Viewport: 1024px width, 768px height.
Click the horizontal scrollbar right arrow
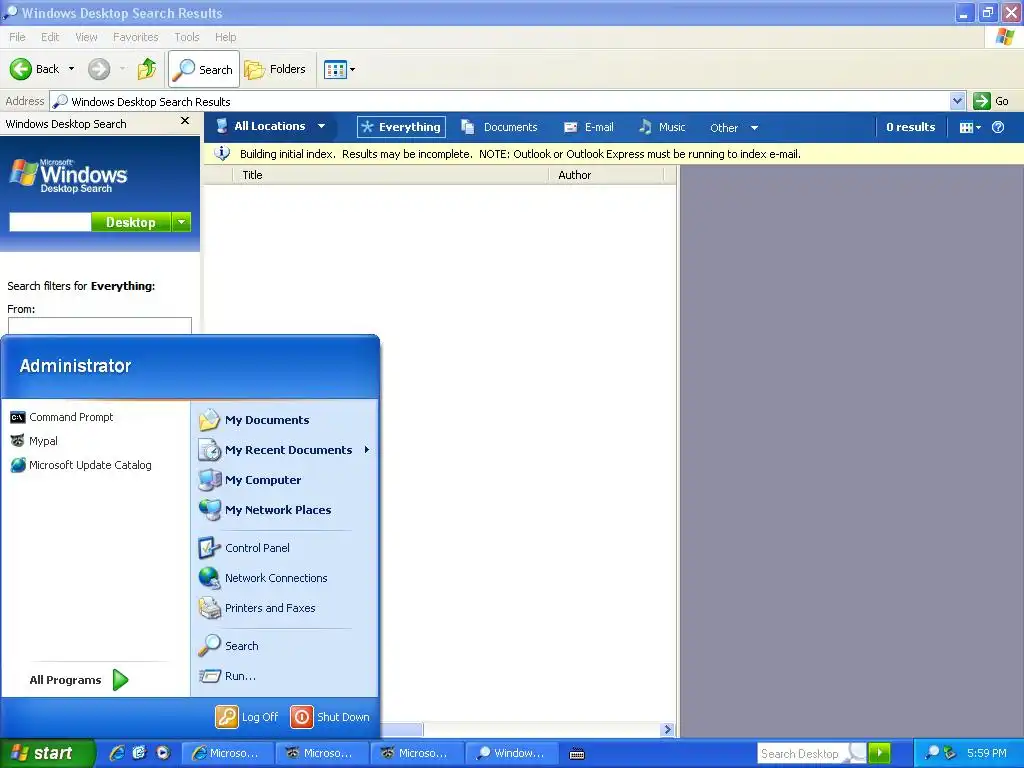pos(667,729)
